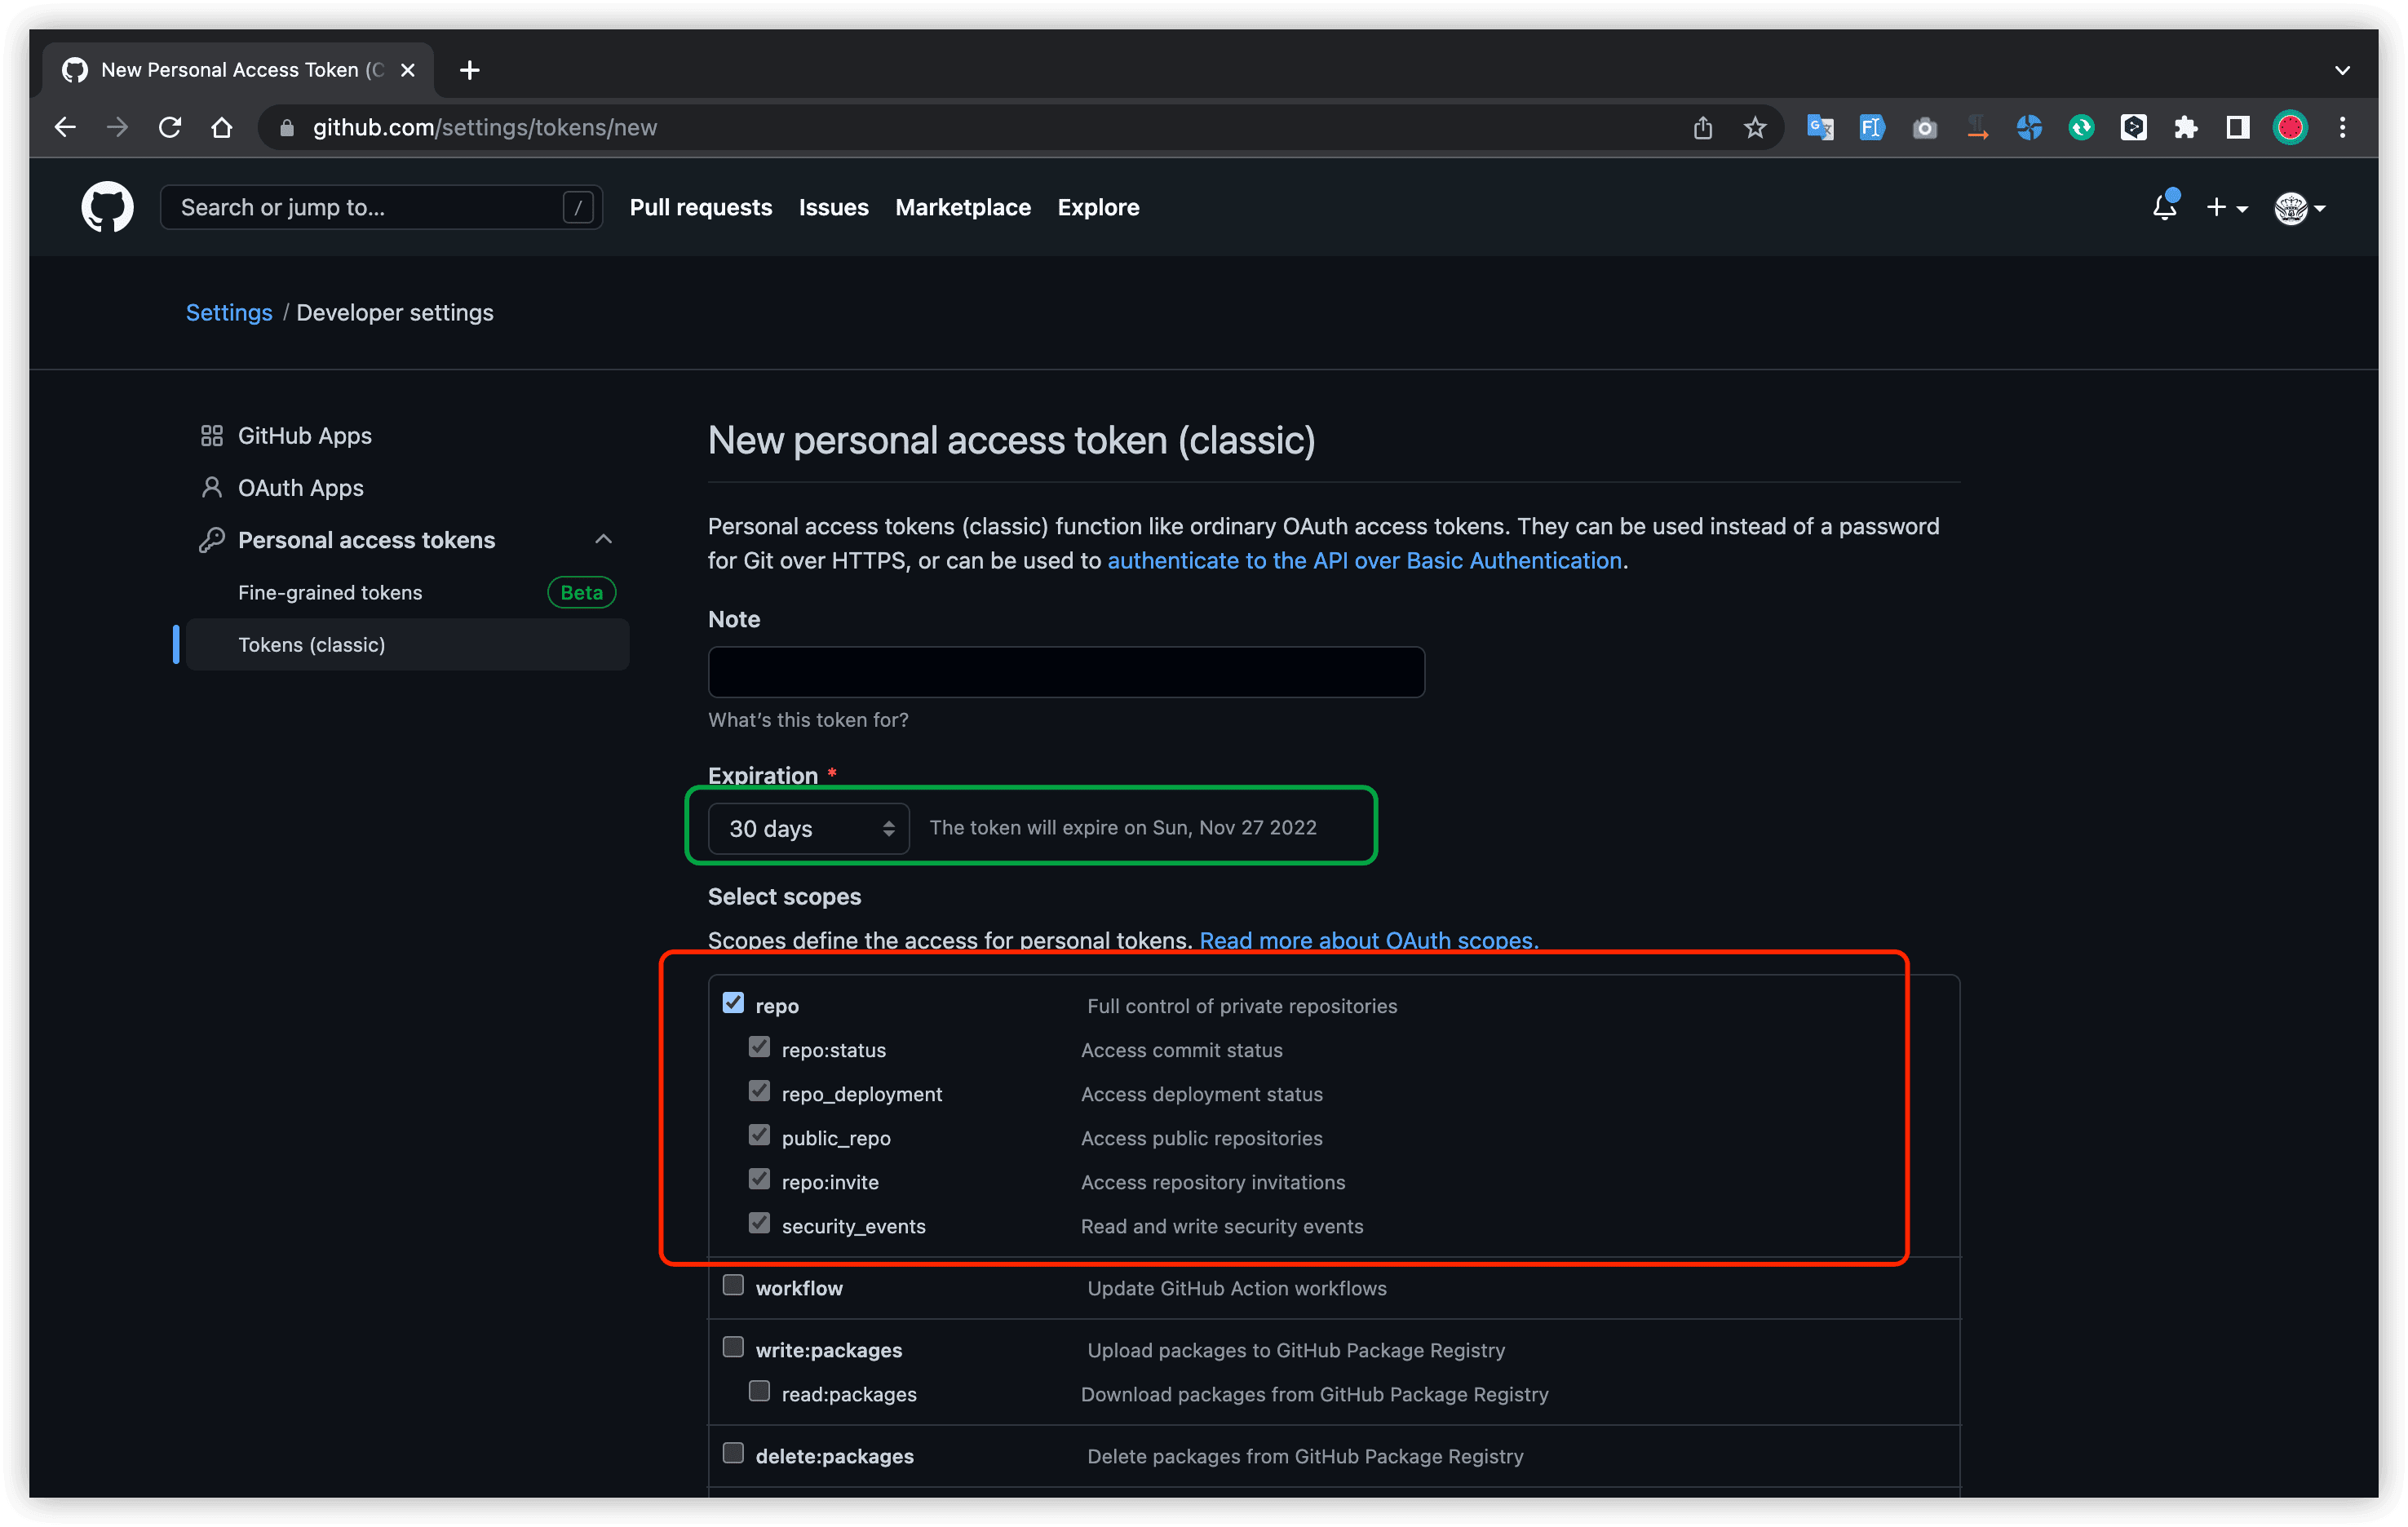Open the Google Translate extension icon
The width and height of the screenshot is (2408, 1527).
pyautogui.click(x=1820, y=127)
